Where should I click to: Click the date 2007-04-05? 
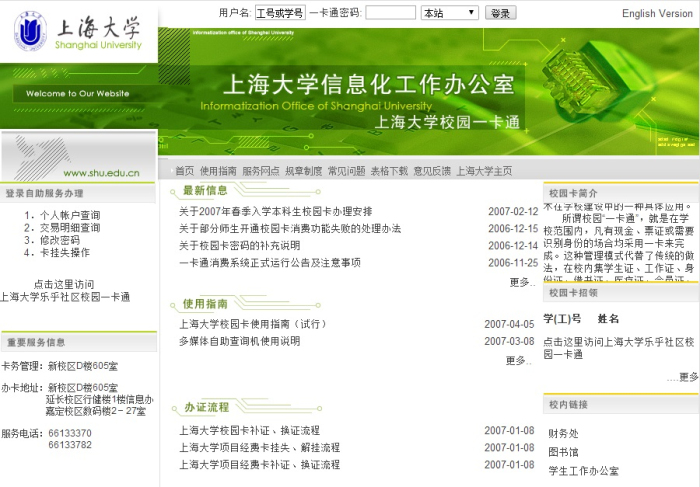point(509,324)
